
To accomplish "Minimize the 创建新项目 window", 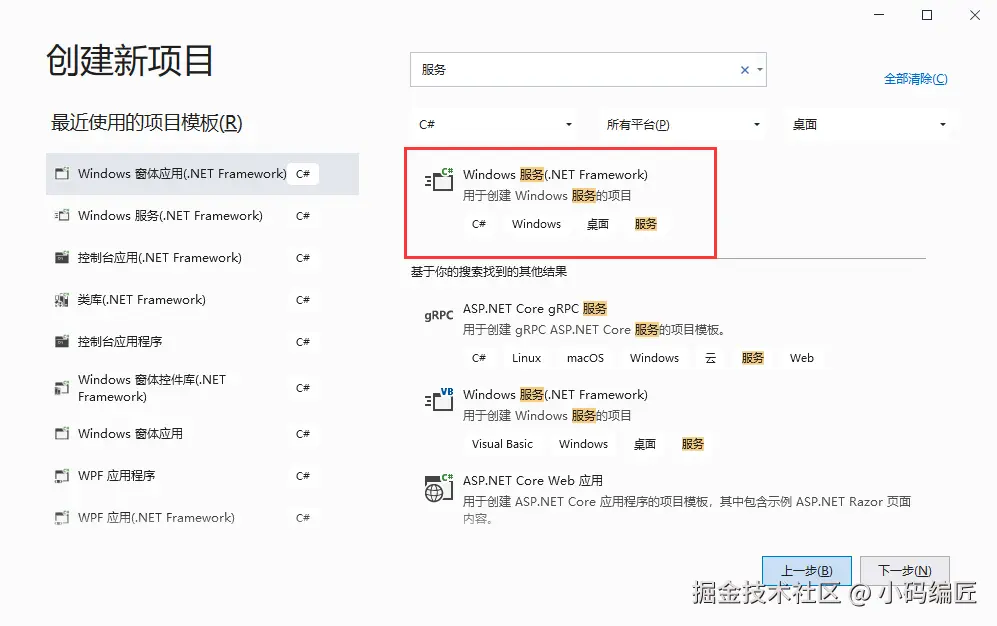I will click(x=879, y=15).
